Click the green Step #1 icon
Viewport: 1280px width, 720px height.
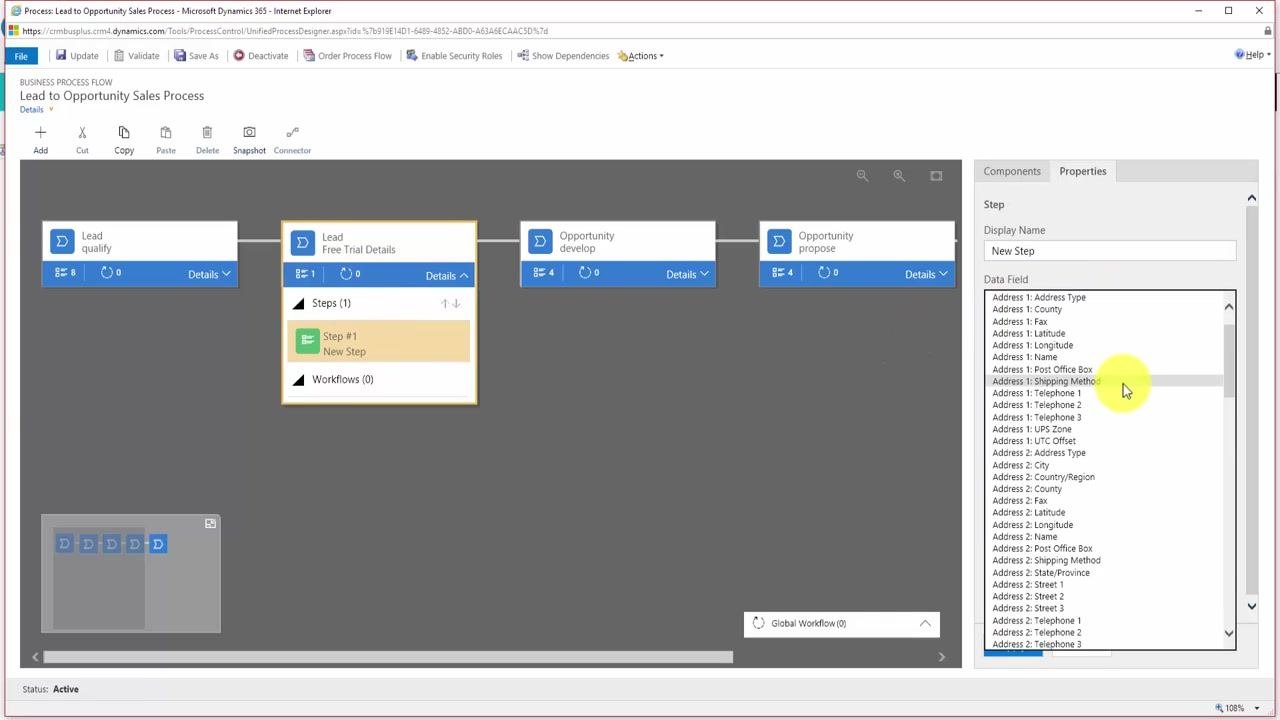307,342
